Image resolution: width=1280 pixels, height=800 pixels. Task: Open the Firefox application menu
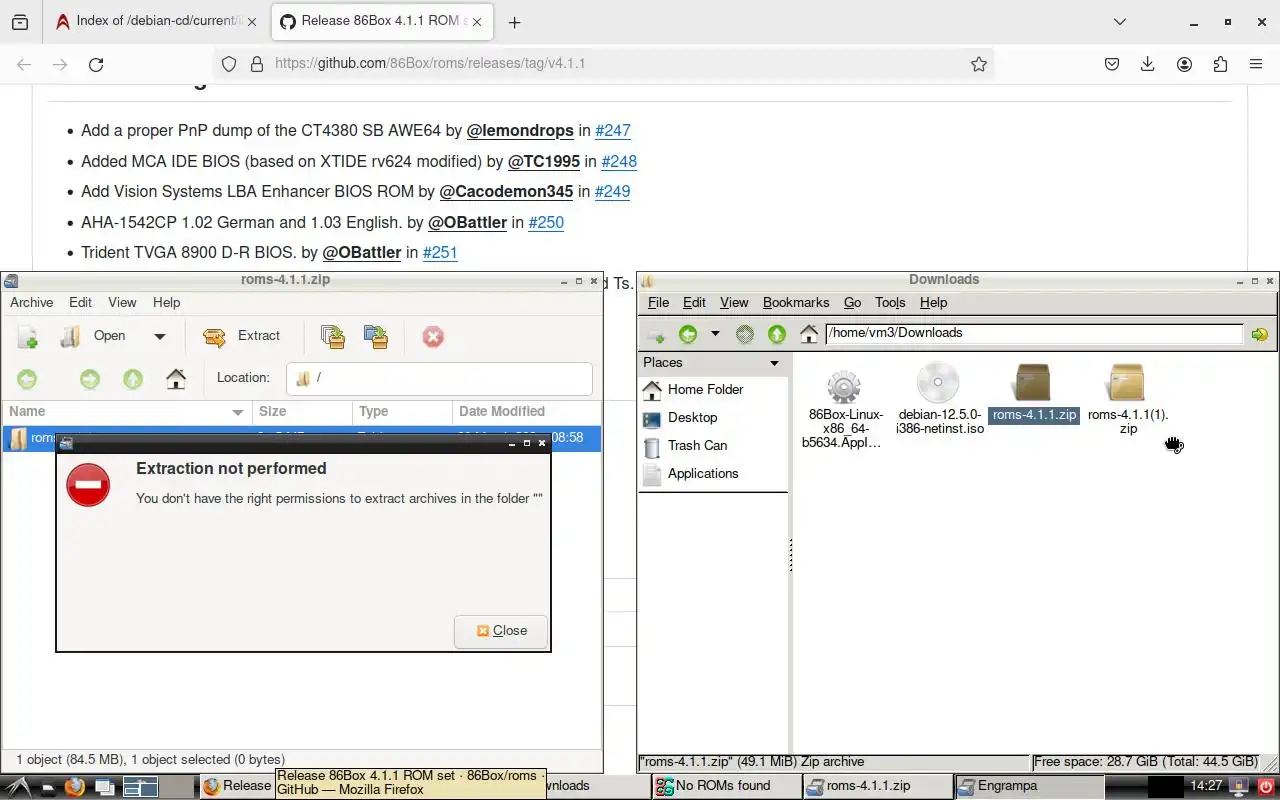pos(1256,64)
